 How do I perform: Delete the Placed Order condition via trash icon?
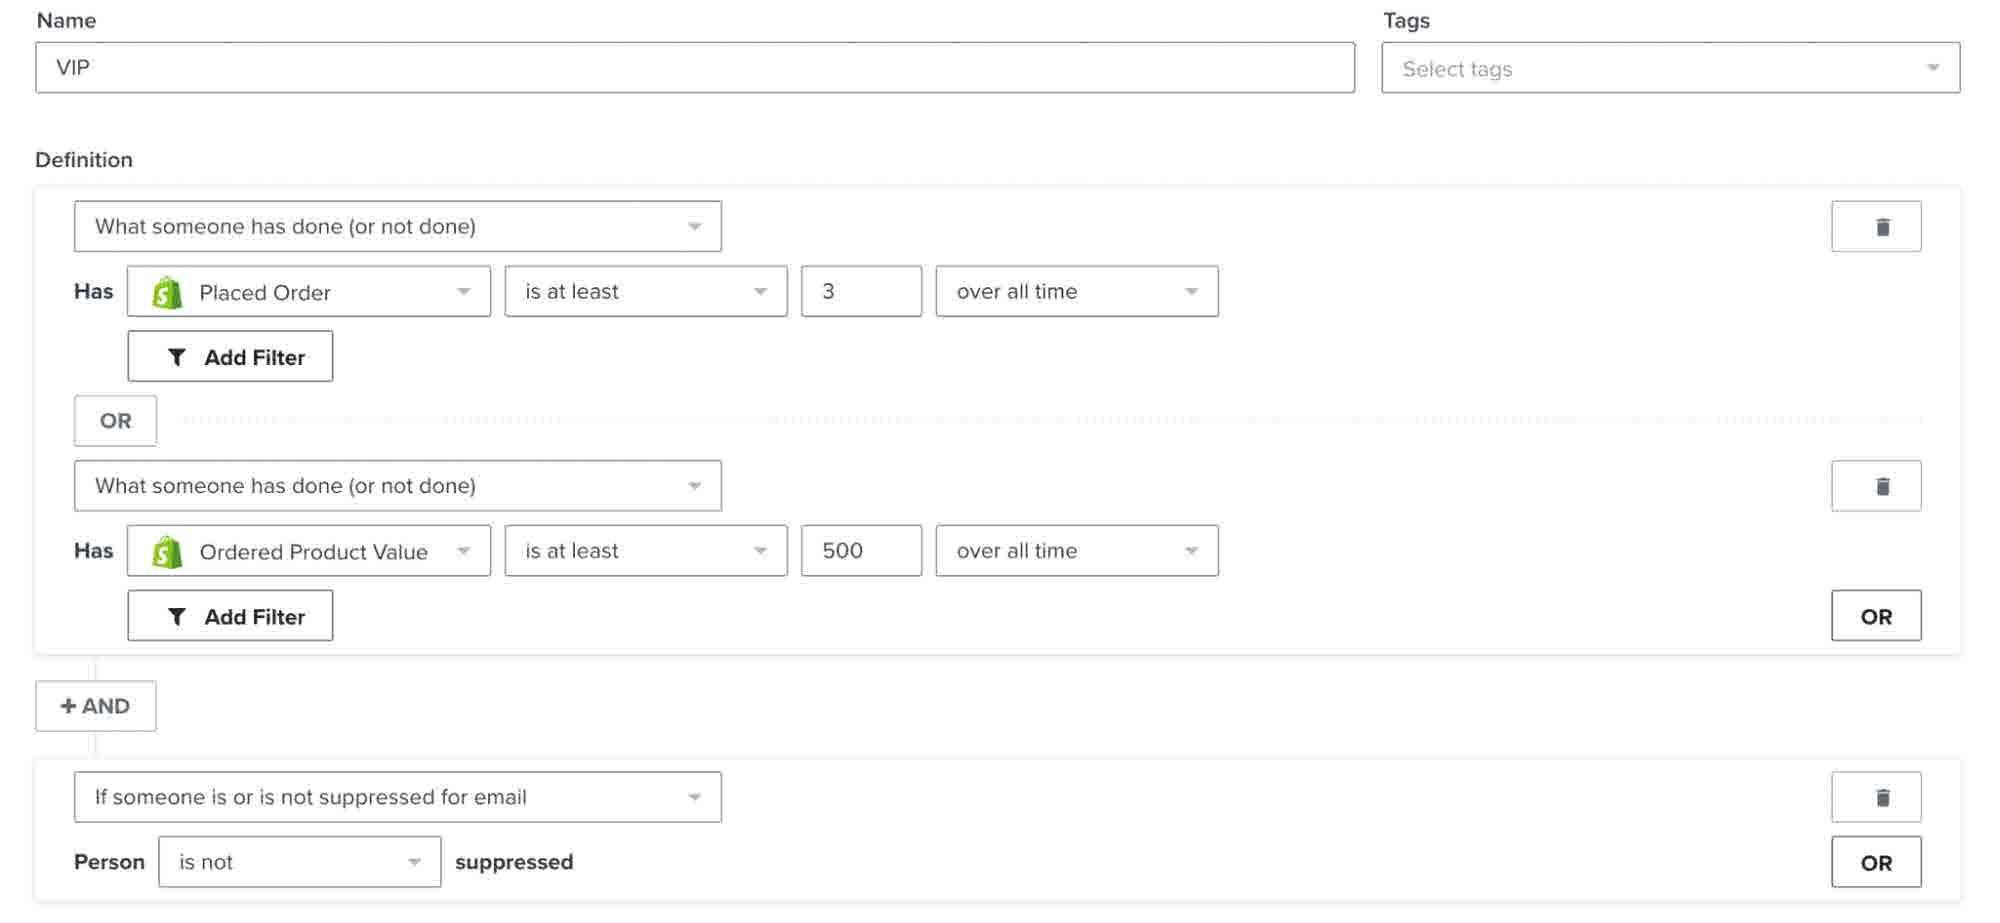point(1875,227)
